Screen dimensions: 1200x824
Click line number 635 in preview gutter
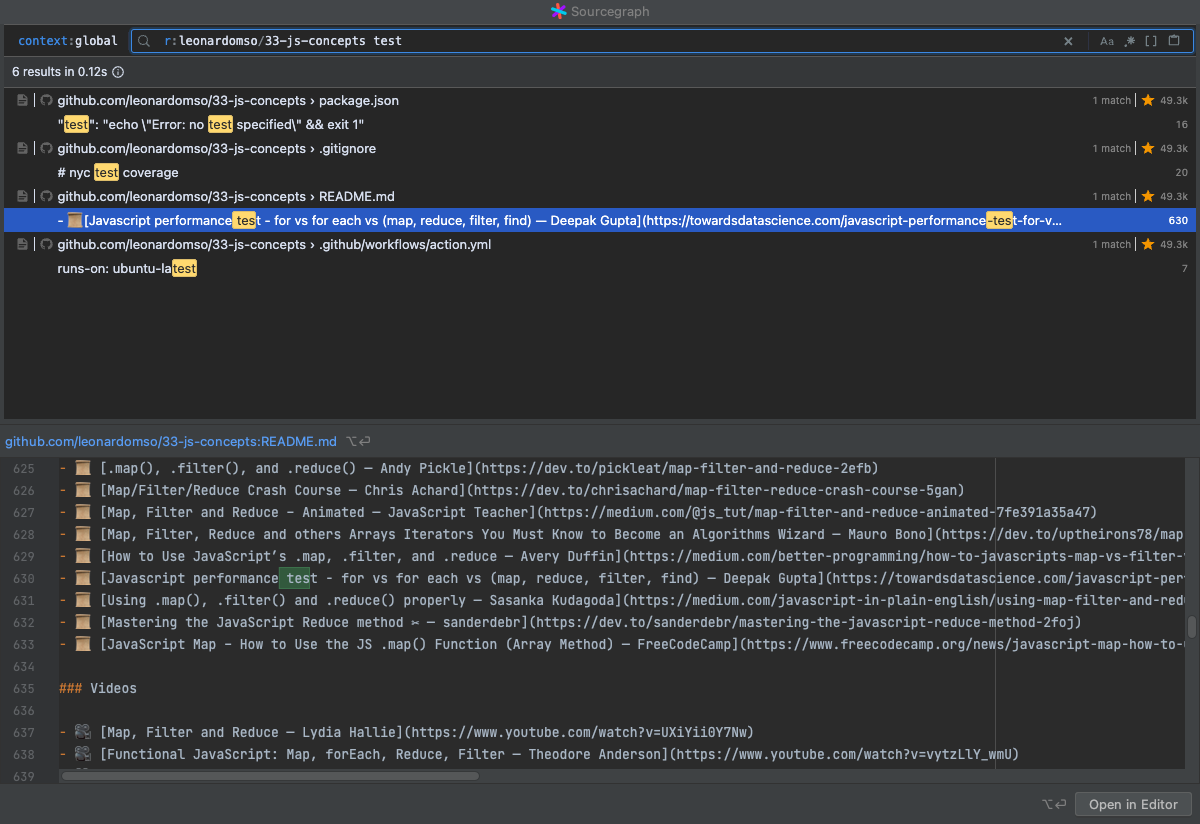pos(22,688)
